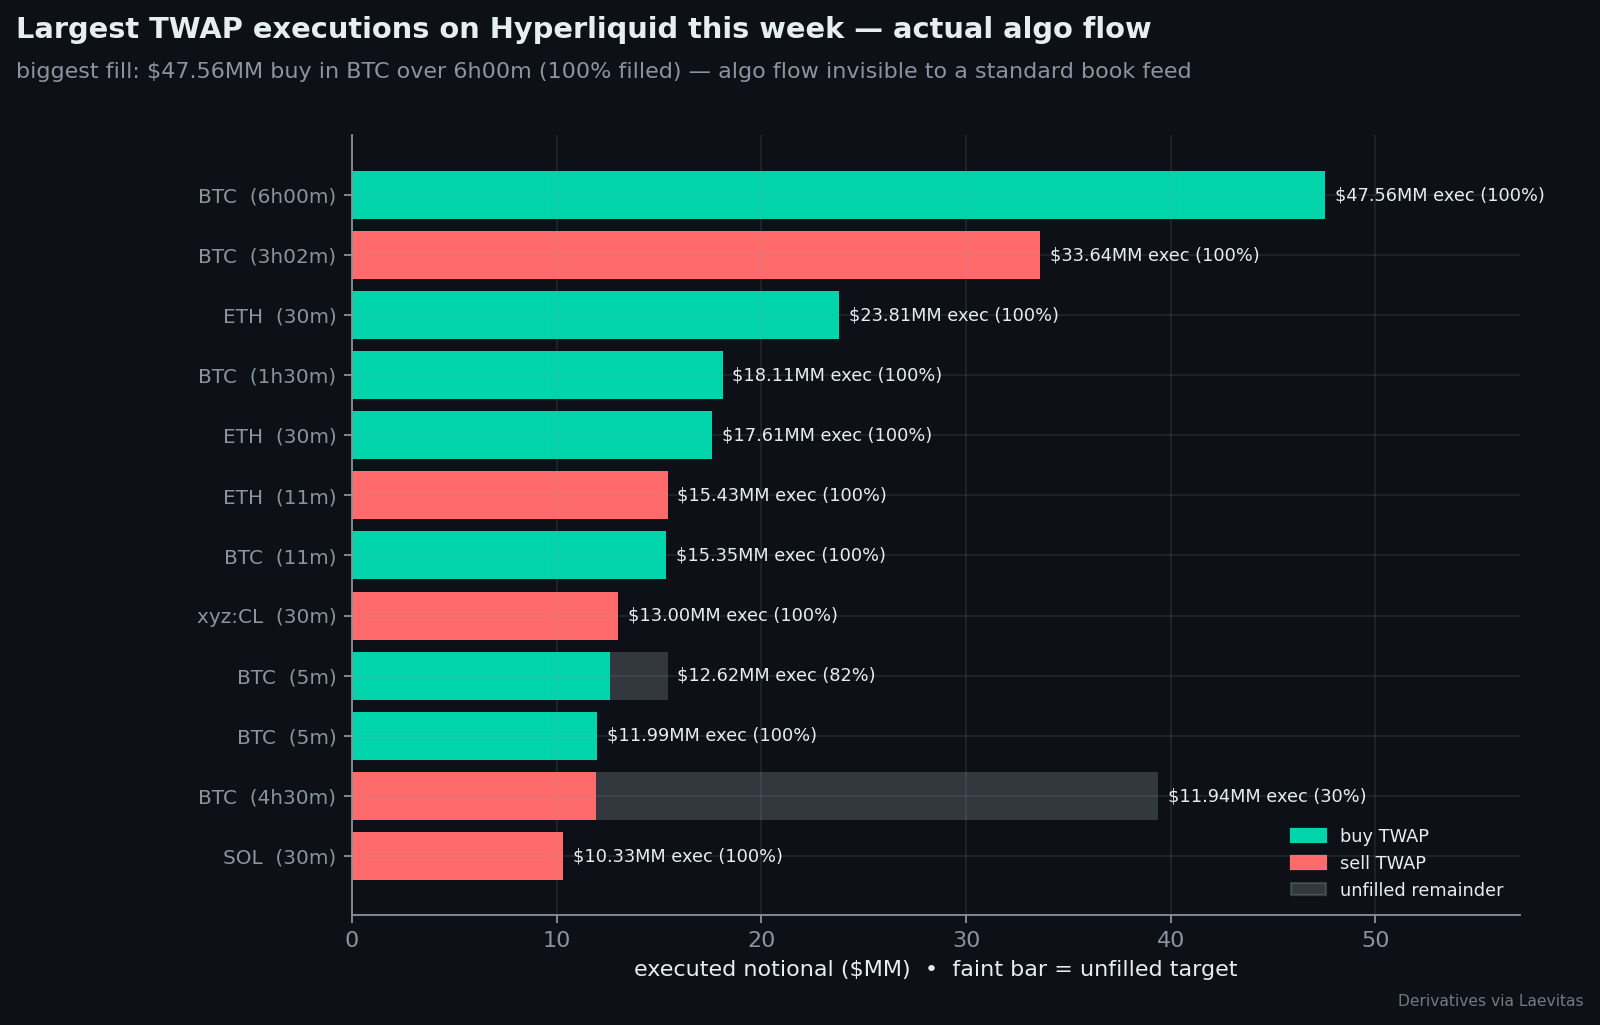Click 'ETH (30m)' label beside the $17.61MM bar

coord(280,436)
